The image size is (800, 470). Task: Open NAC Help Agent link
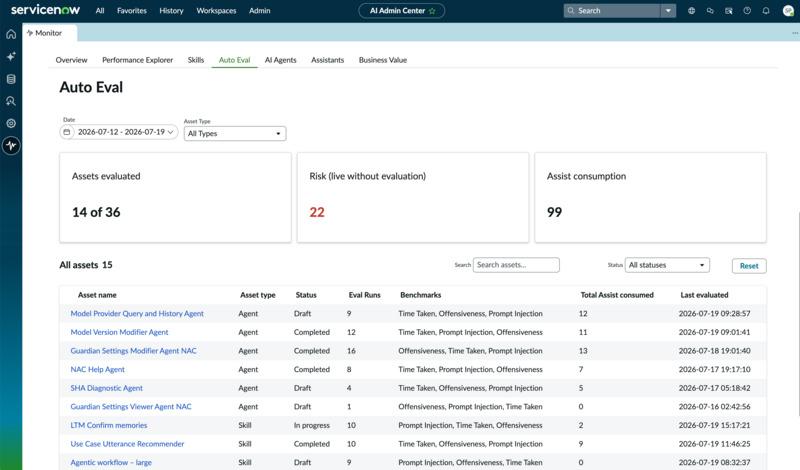pyautogui.click(x=97, y=369)
